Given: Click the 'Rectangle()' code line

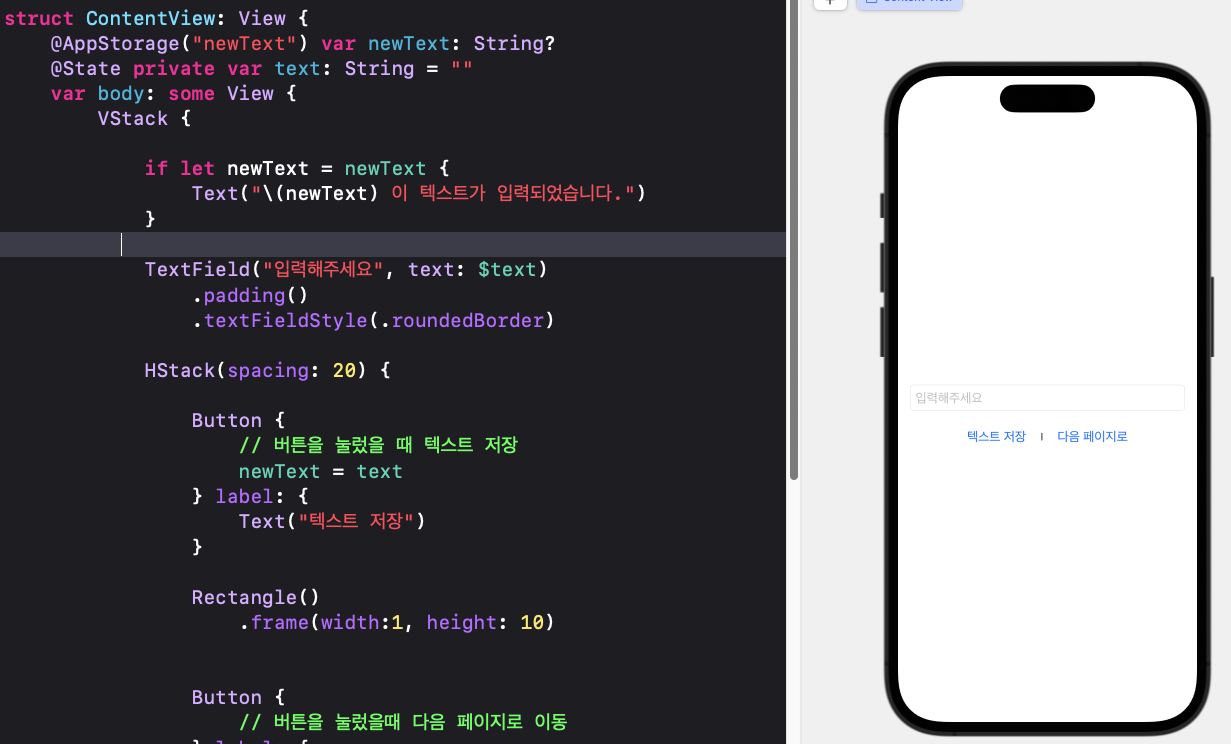Looking at the screenshot, I should [256, 597].
